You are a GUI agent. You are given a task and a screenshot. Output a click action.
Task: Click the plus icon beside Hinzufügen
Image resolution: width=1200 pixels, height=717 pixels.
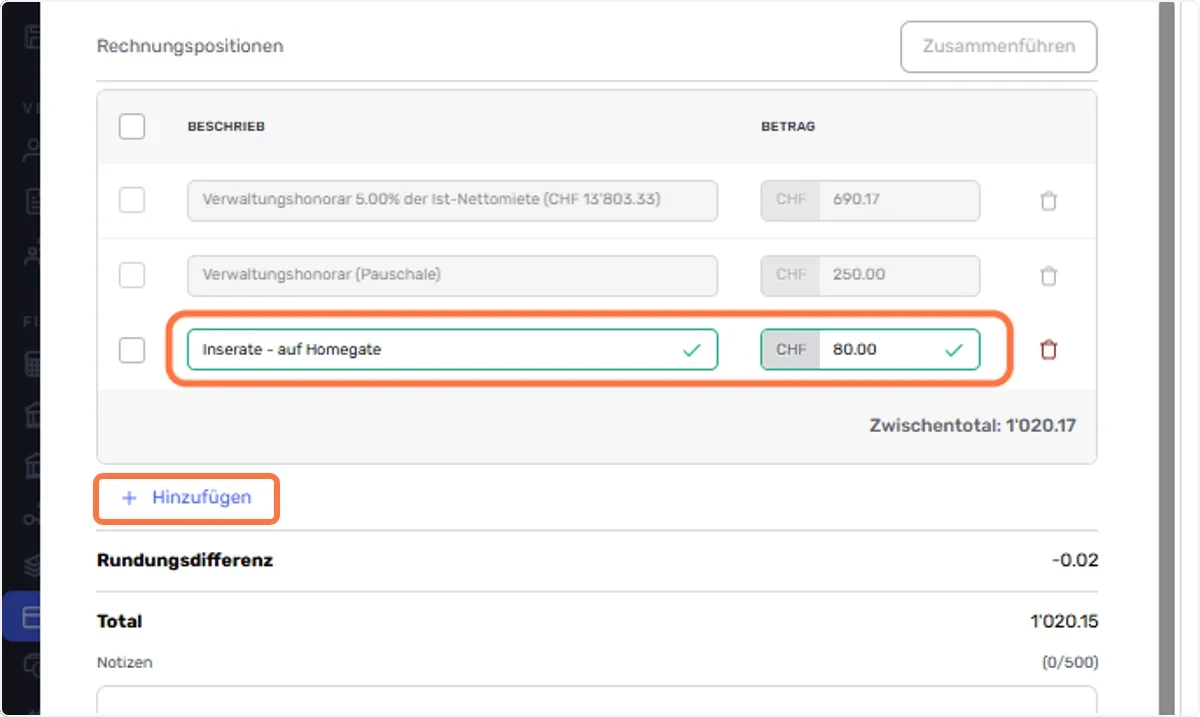click(128, 498)
